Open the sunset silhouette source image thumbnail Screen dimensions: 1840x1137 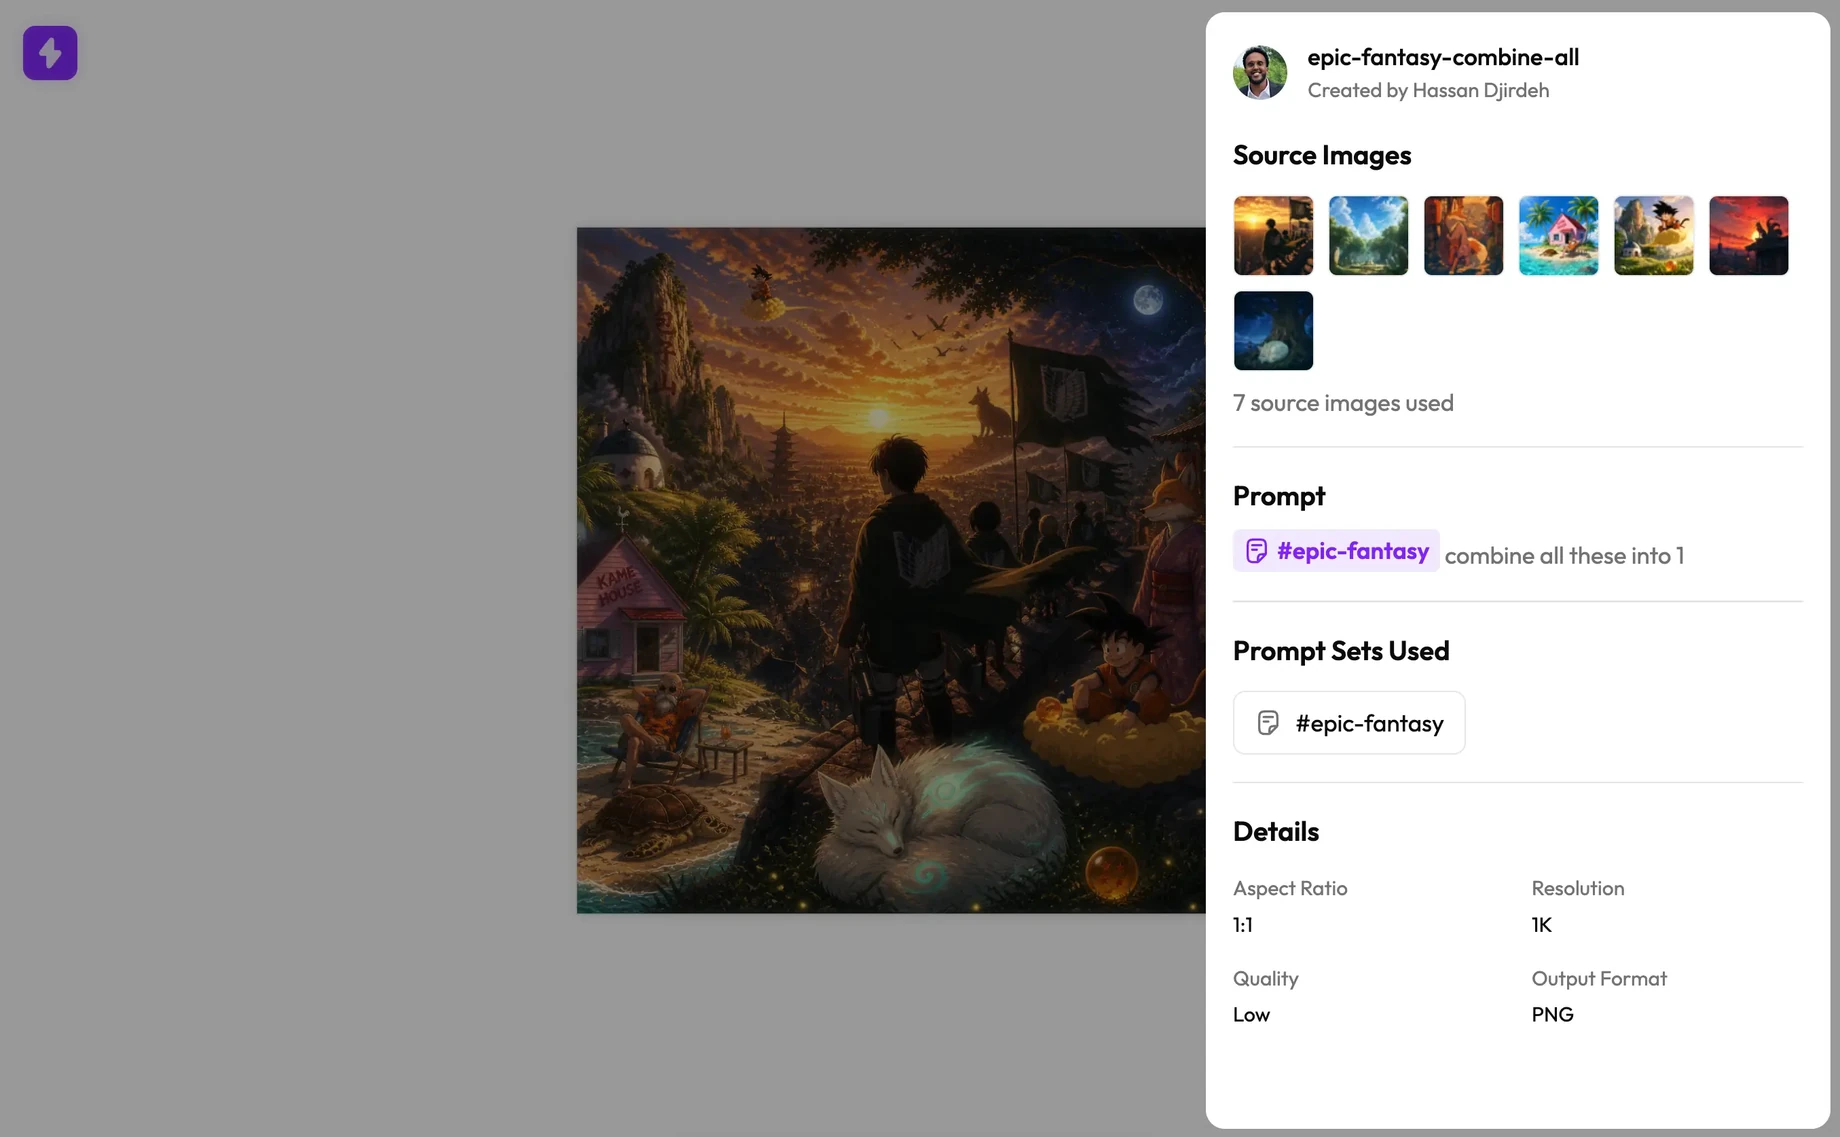pyautogui.click(x=1273, y=235)
